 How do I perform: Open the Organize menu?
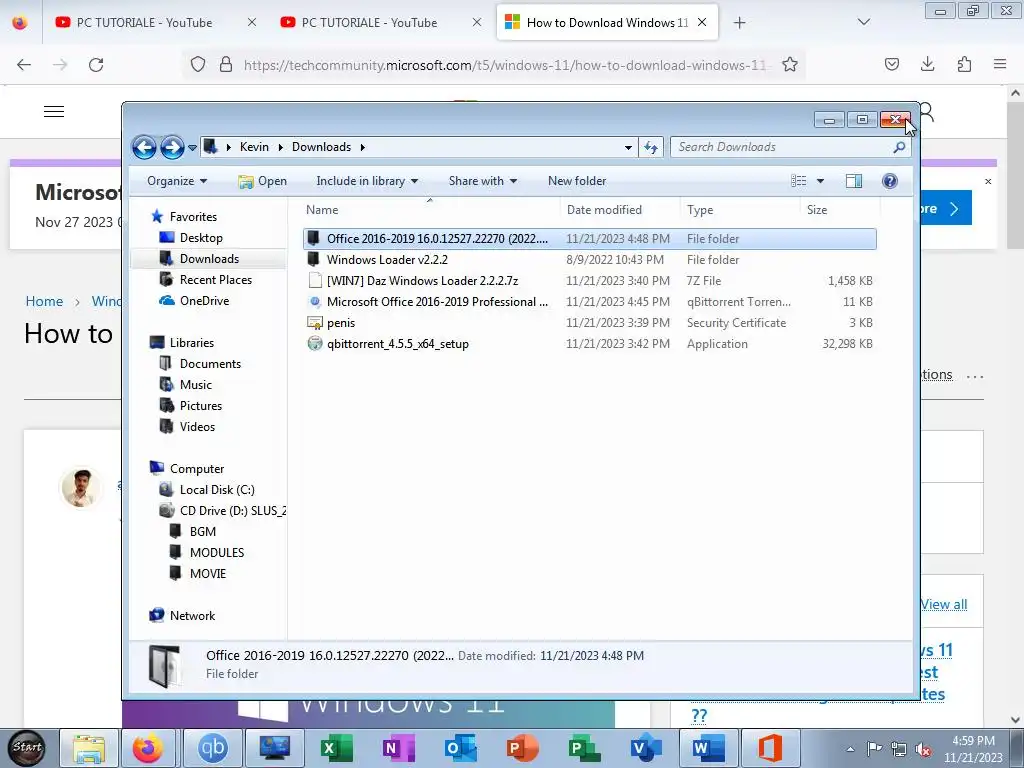coord(177,181)
